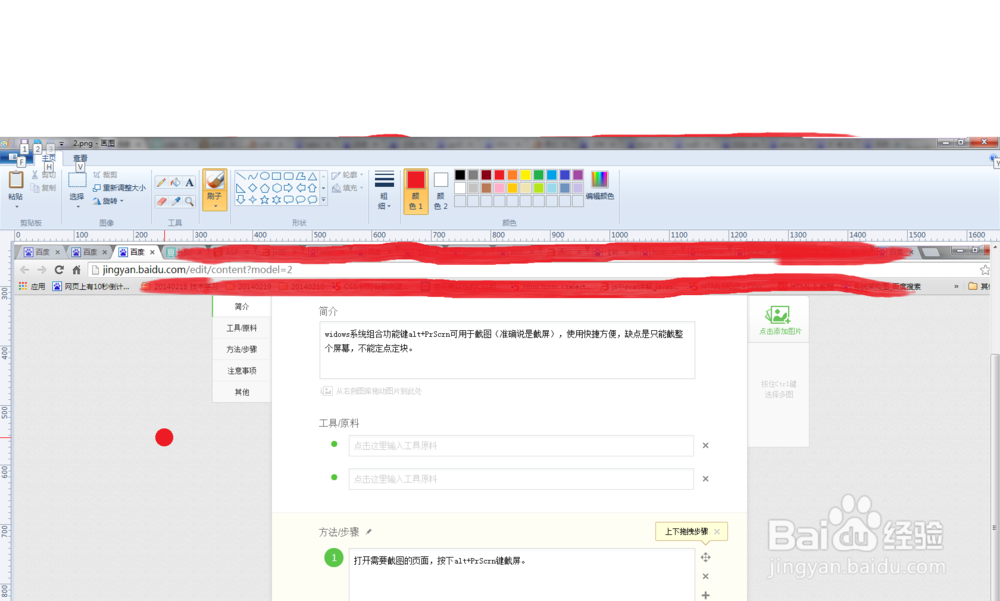Image resolution: width=1000 pixels, height=601 pixels.
Task: Select the Color 1 (颜色 1) button
Action: 416,191
